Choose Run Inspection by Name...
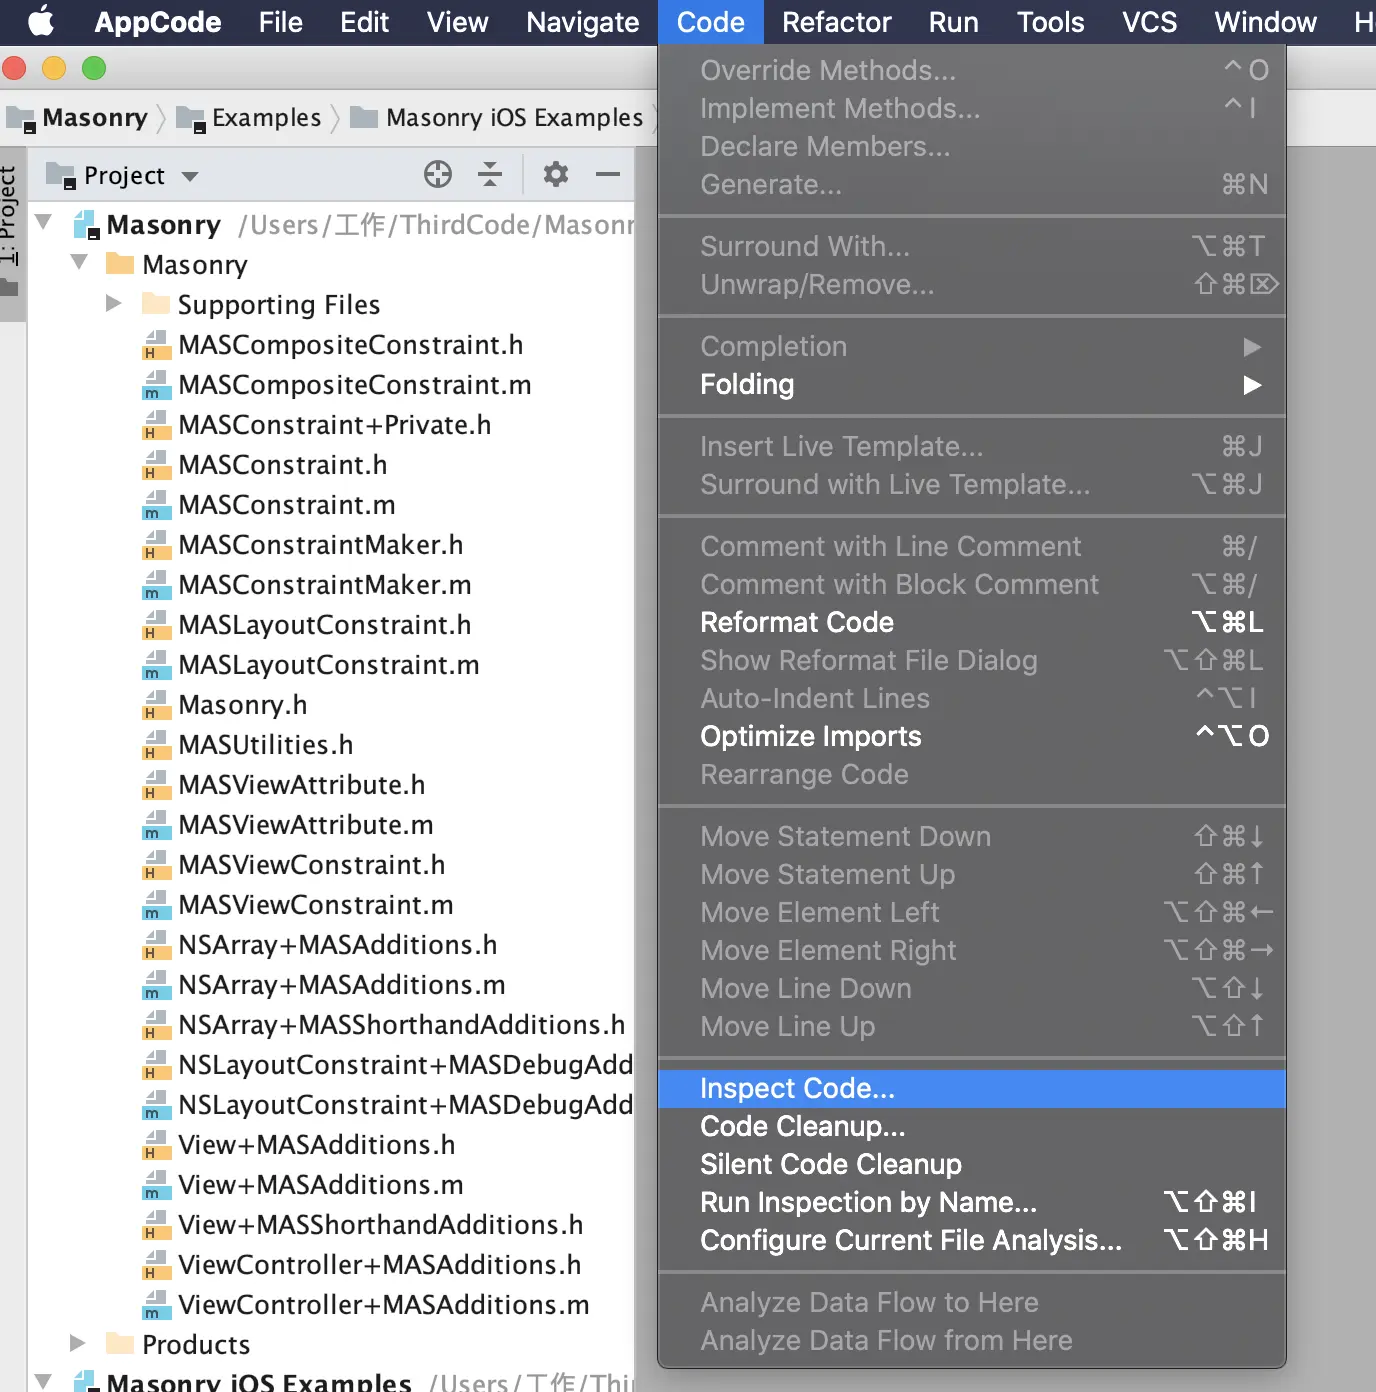This screenshot has height=1392, width=1376. pos(972,1203)
